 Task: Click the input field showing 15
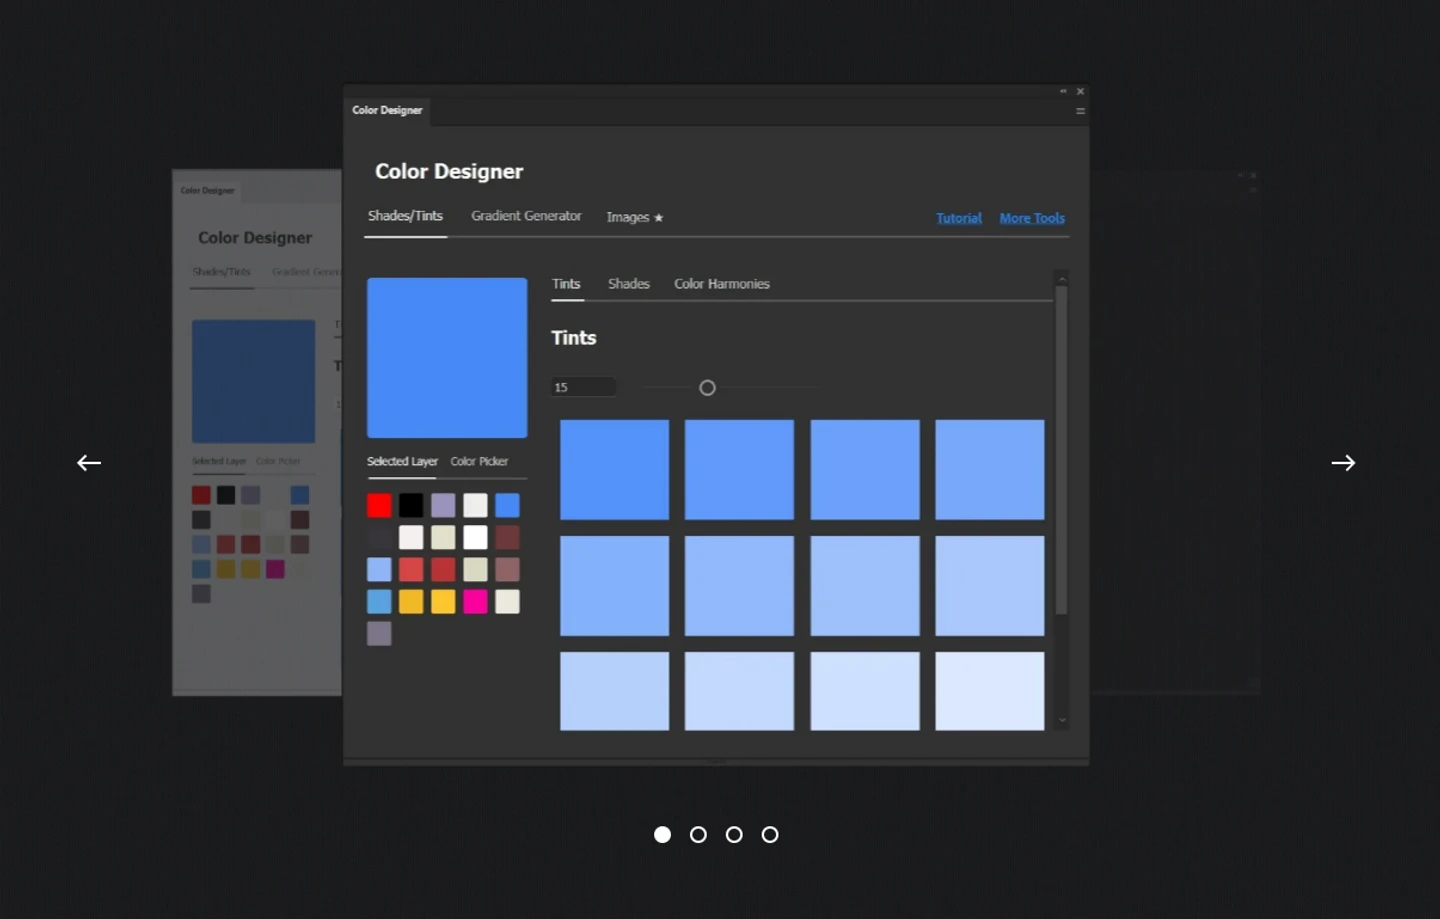coord(583,387)
